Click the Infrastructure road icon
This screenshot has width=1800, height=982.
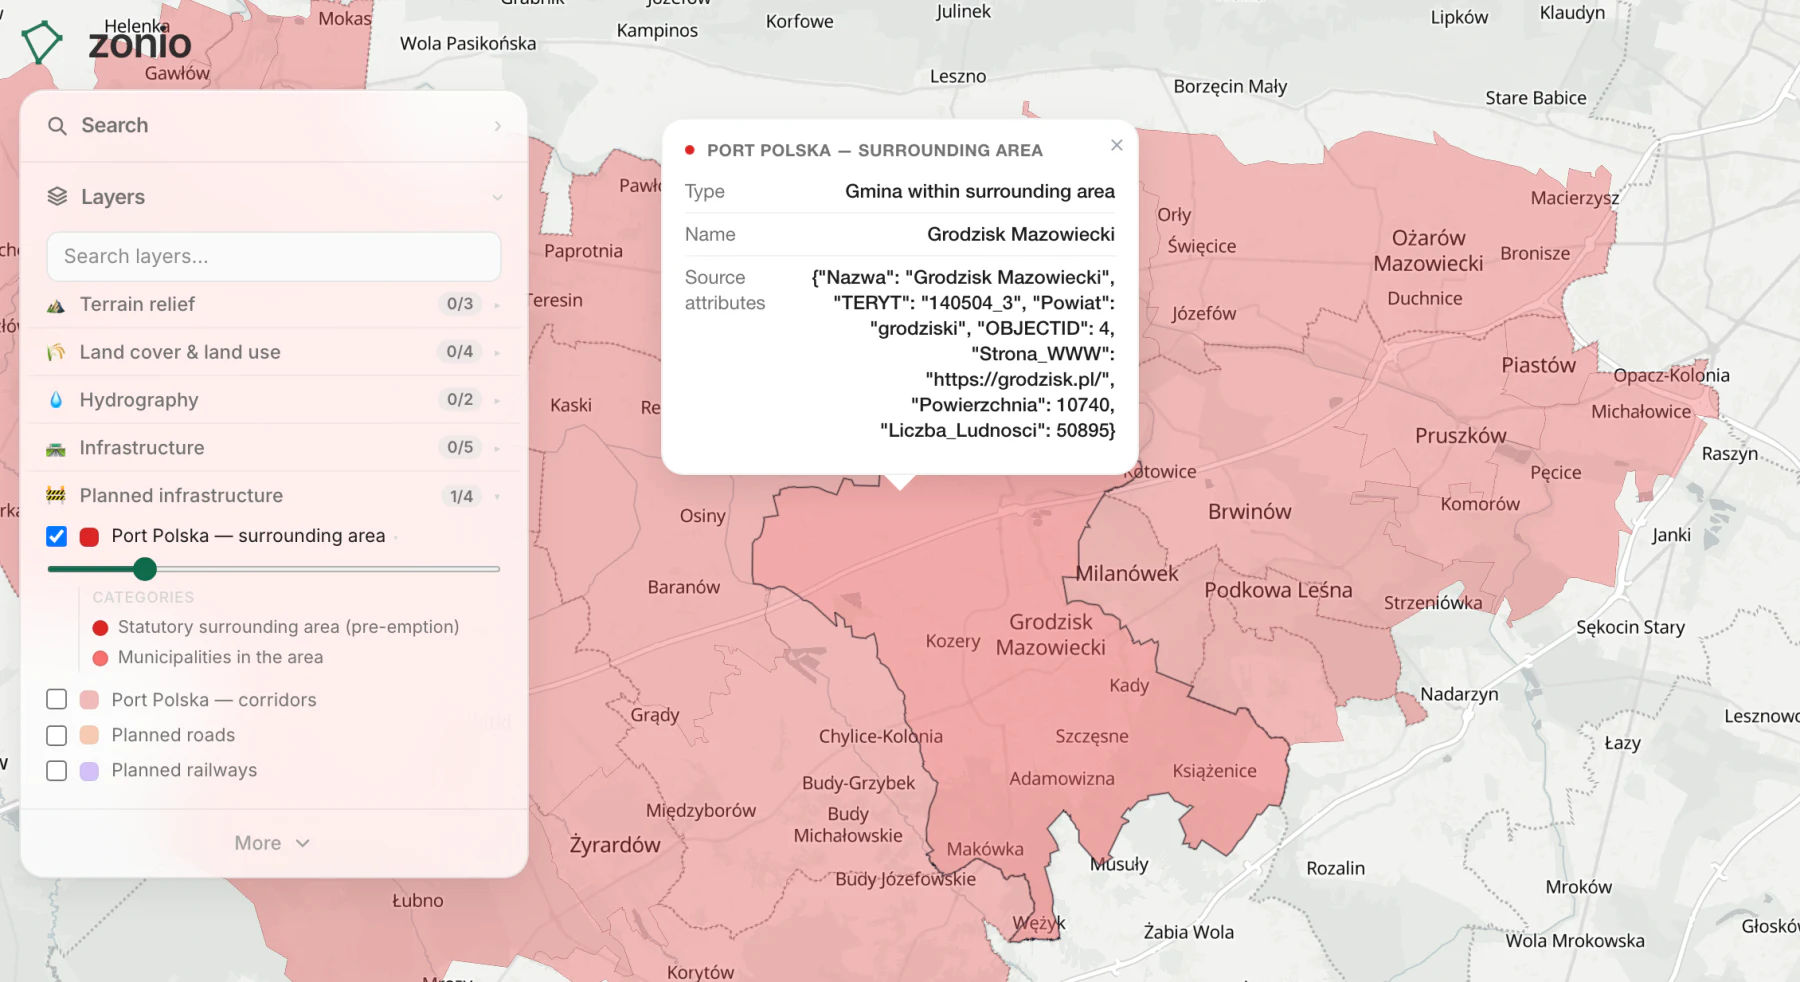coord(56,448)
